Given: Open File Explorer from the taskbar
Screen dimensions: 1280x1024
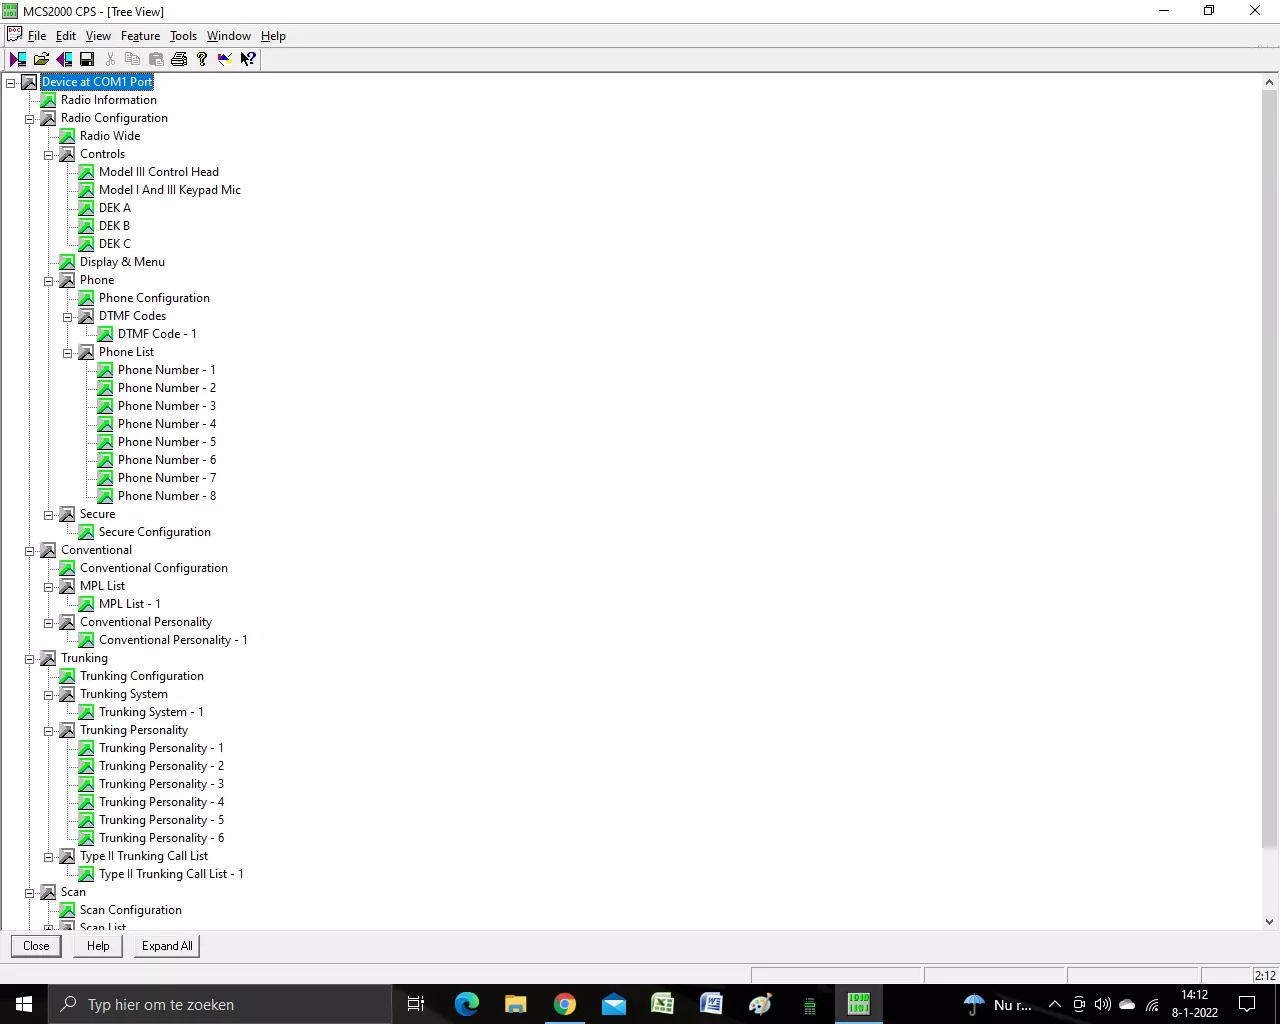Looking at the screenshot, I should [x=516, y=1004].
